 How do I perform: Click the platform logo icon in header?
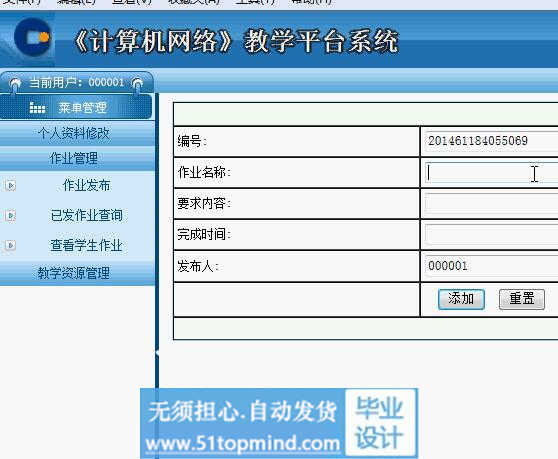click(32, 37)
